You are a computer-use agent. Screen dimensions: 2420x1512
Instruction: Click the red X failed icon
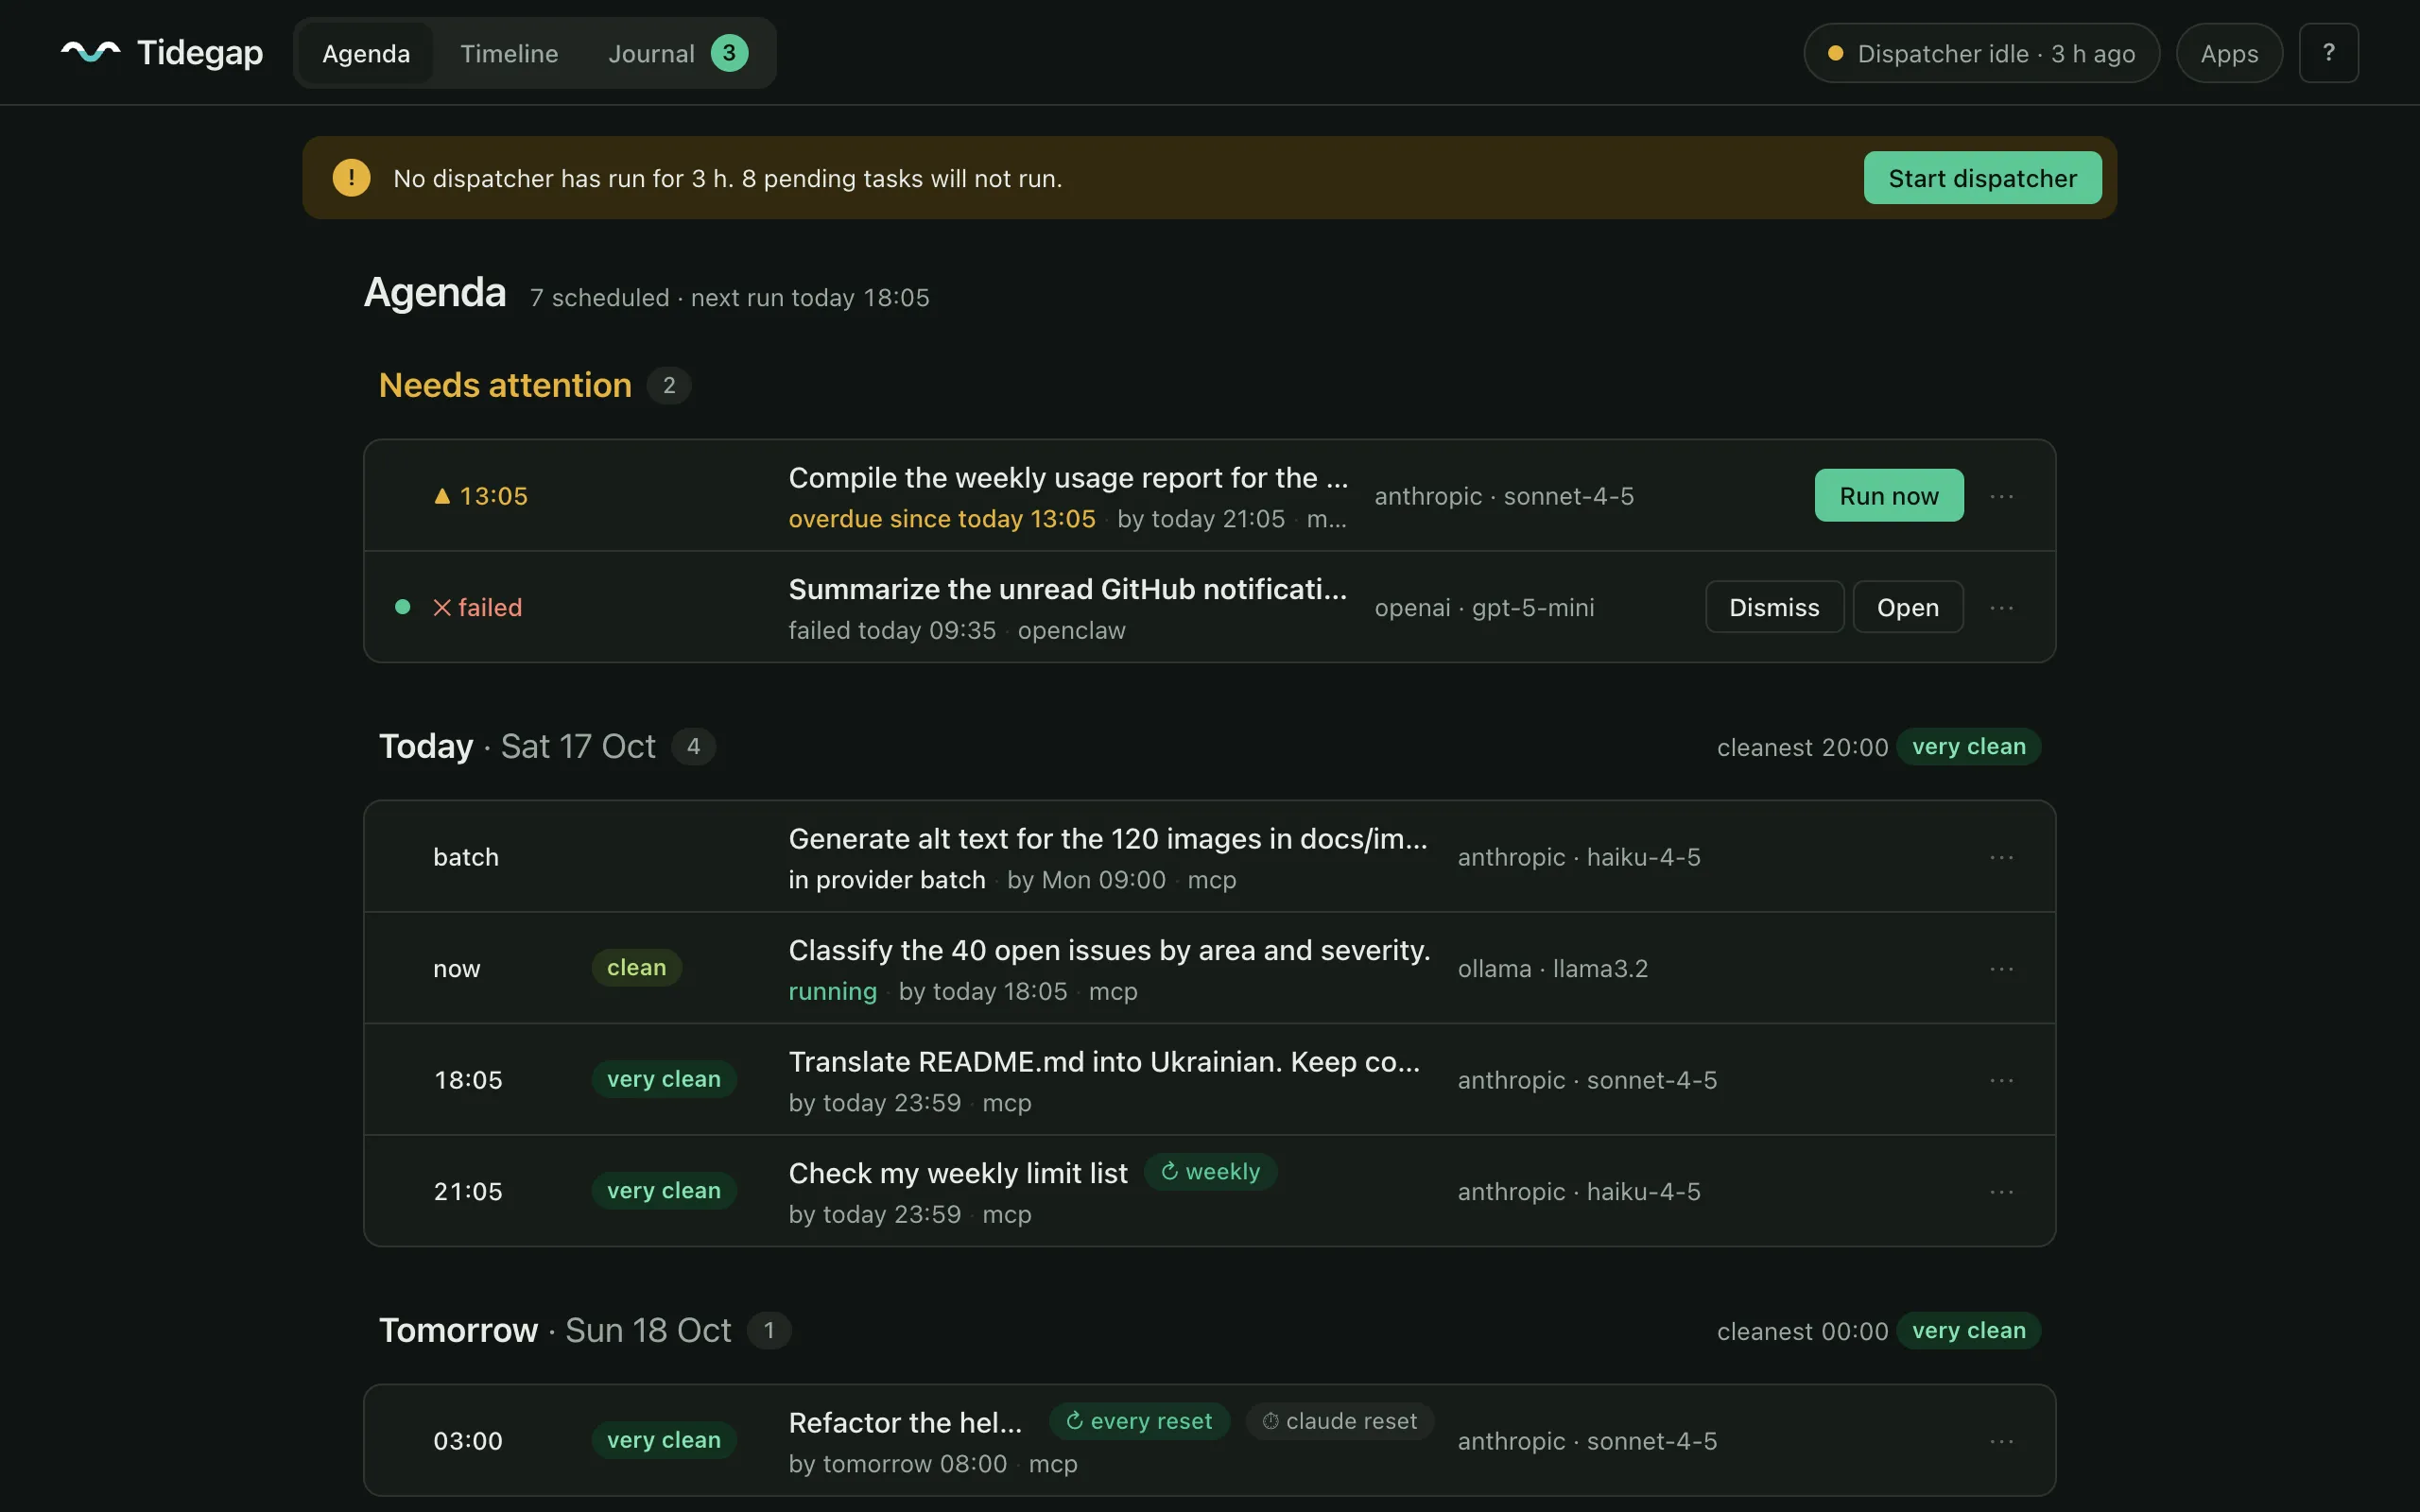[442, 607]
